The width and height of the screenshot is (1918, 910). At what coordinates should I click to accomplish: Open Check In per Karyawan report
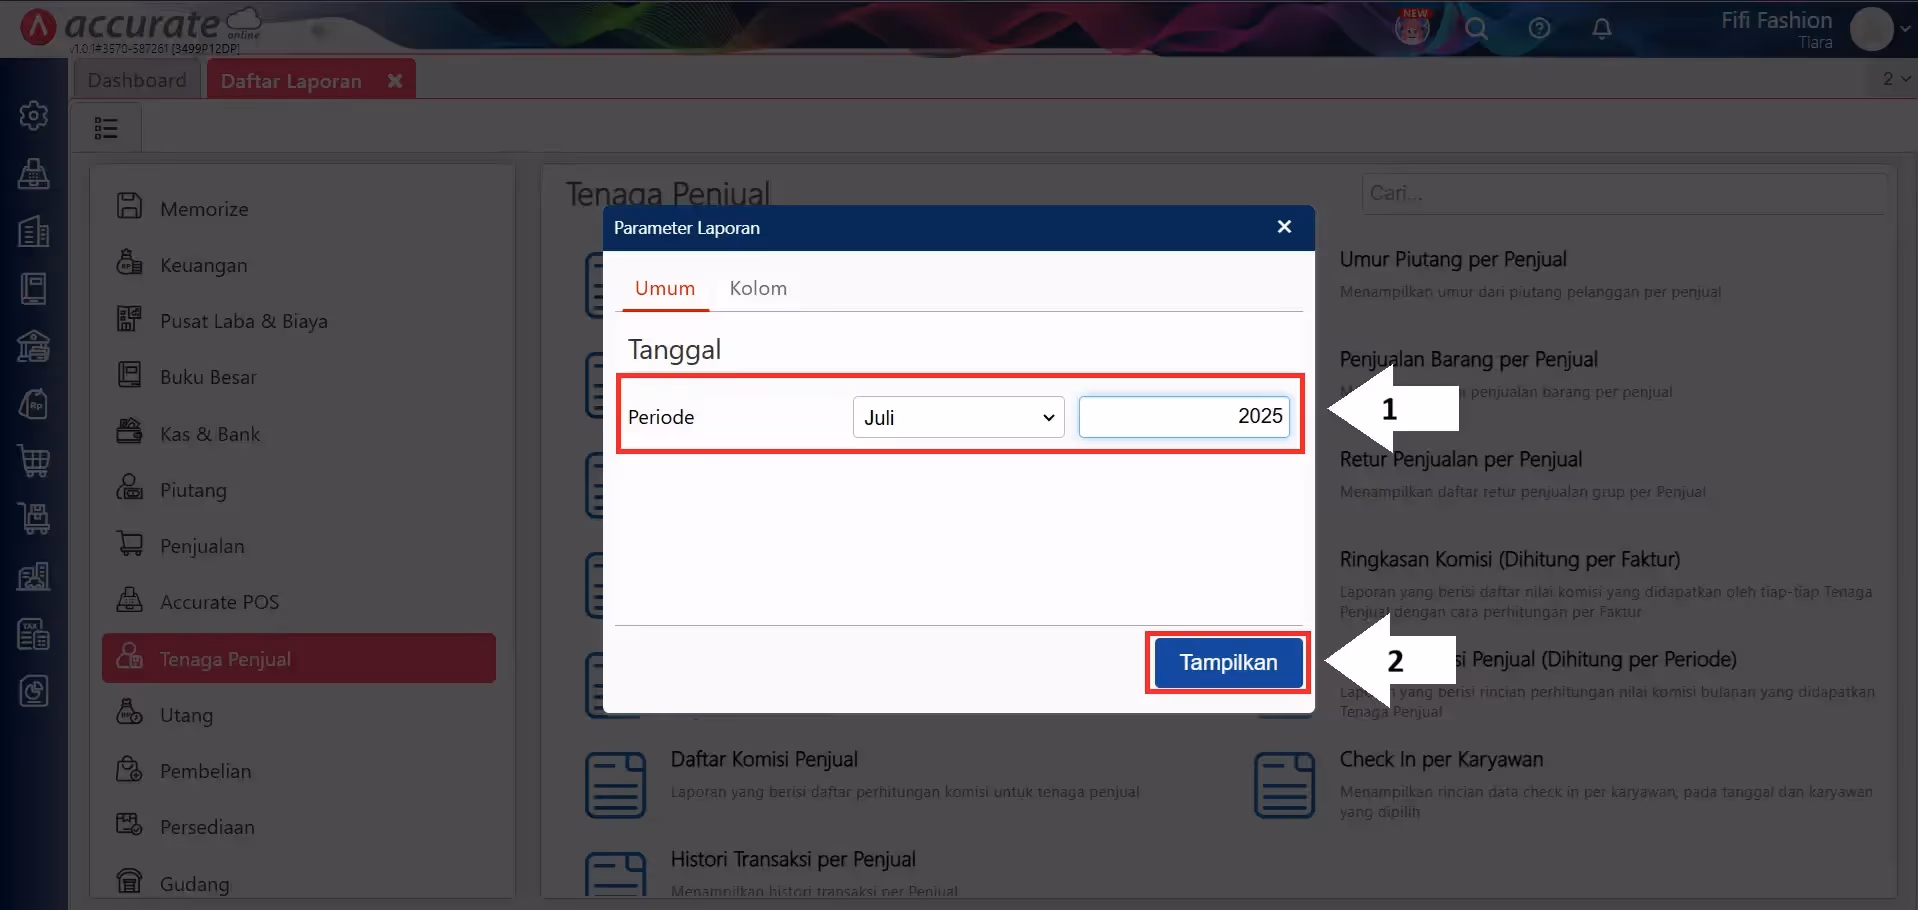click(x=1441, y=760)
